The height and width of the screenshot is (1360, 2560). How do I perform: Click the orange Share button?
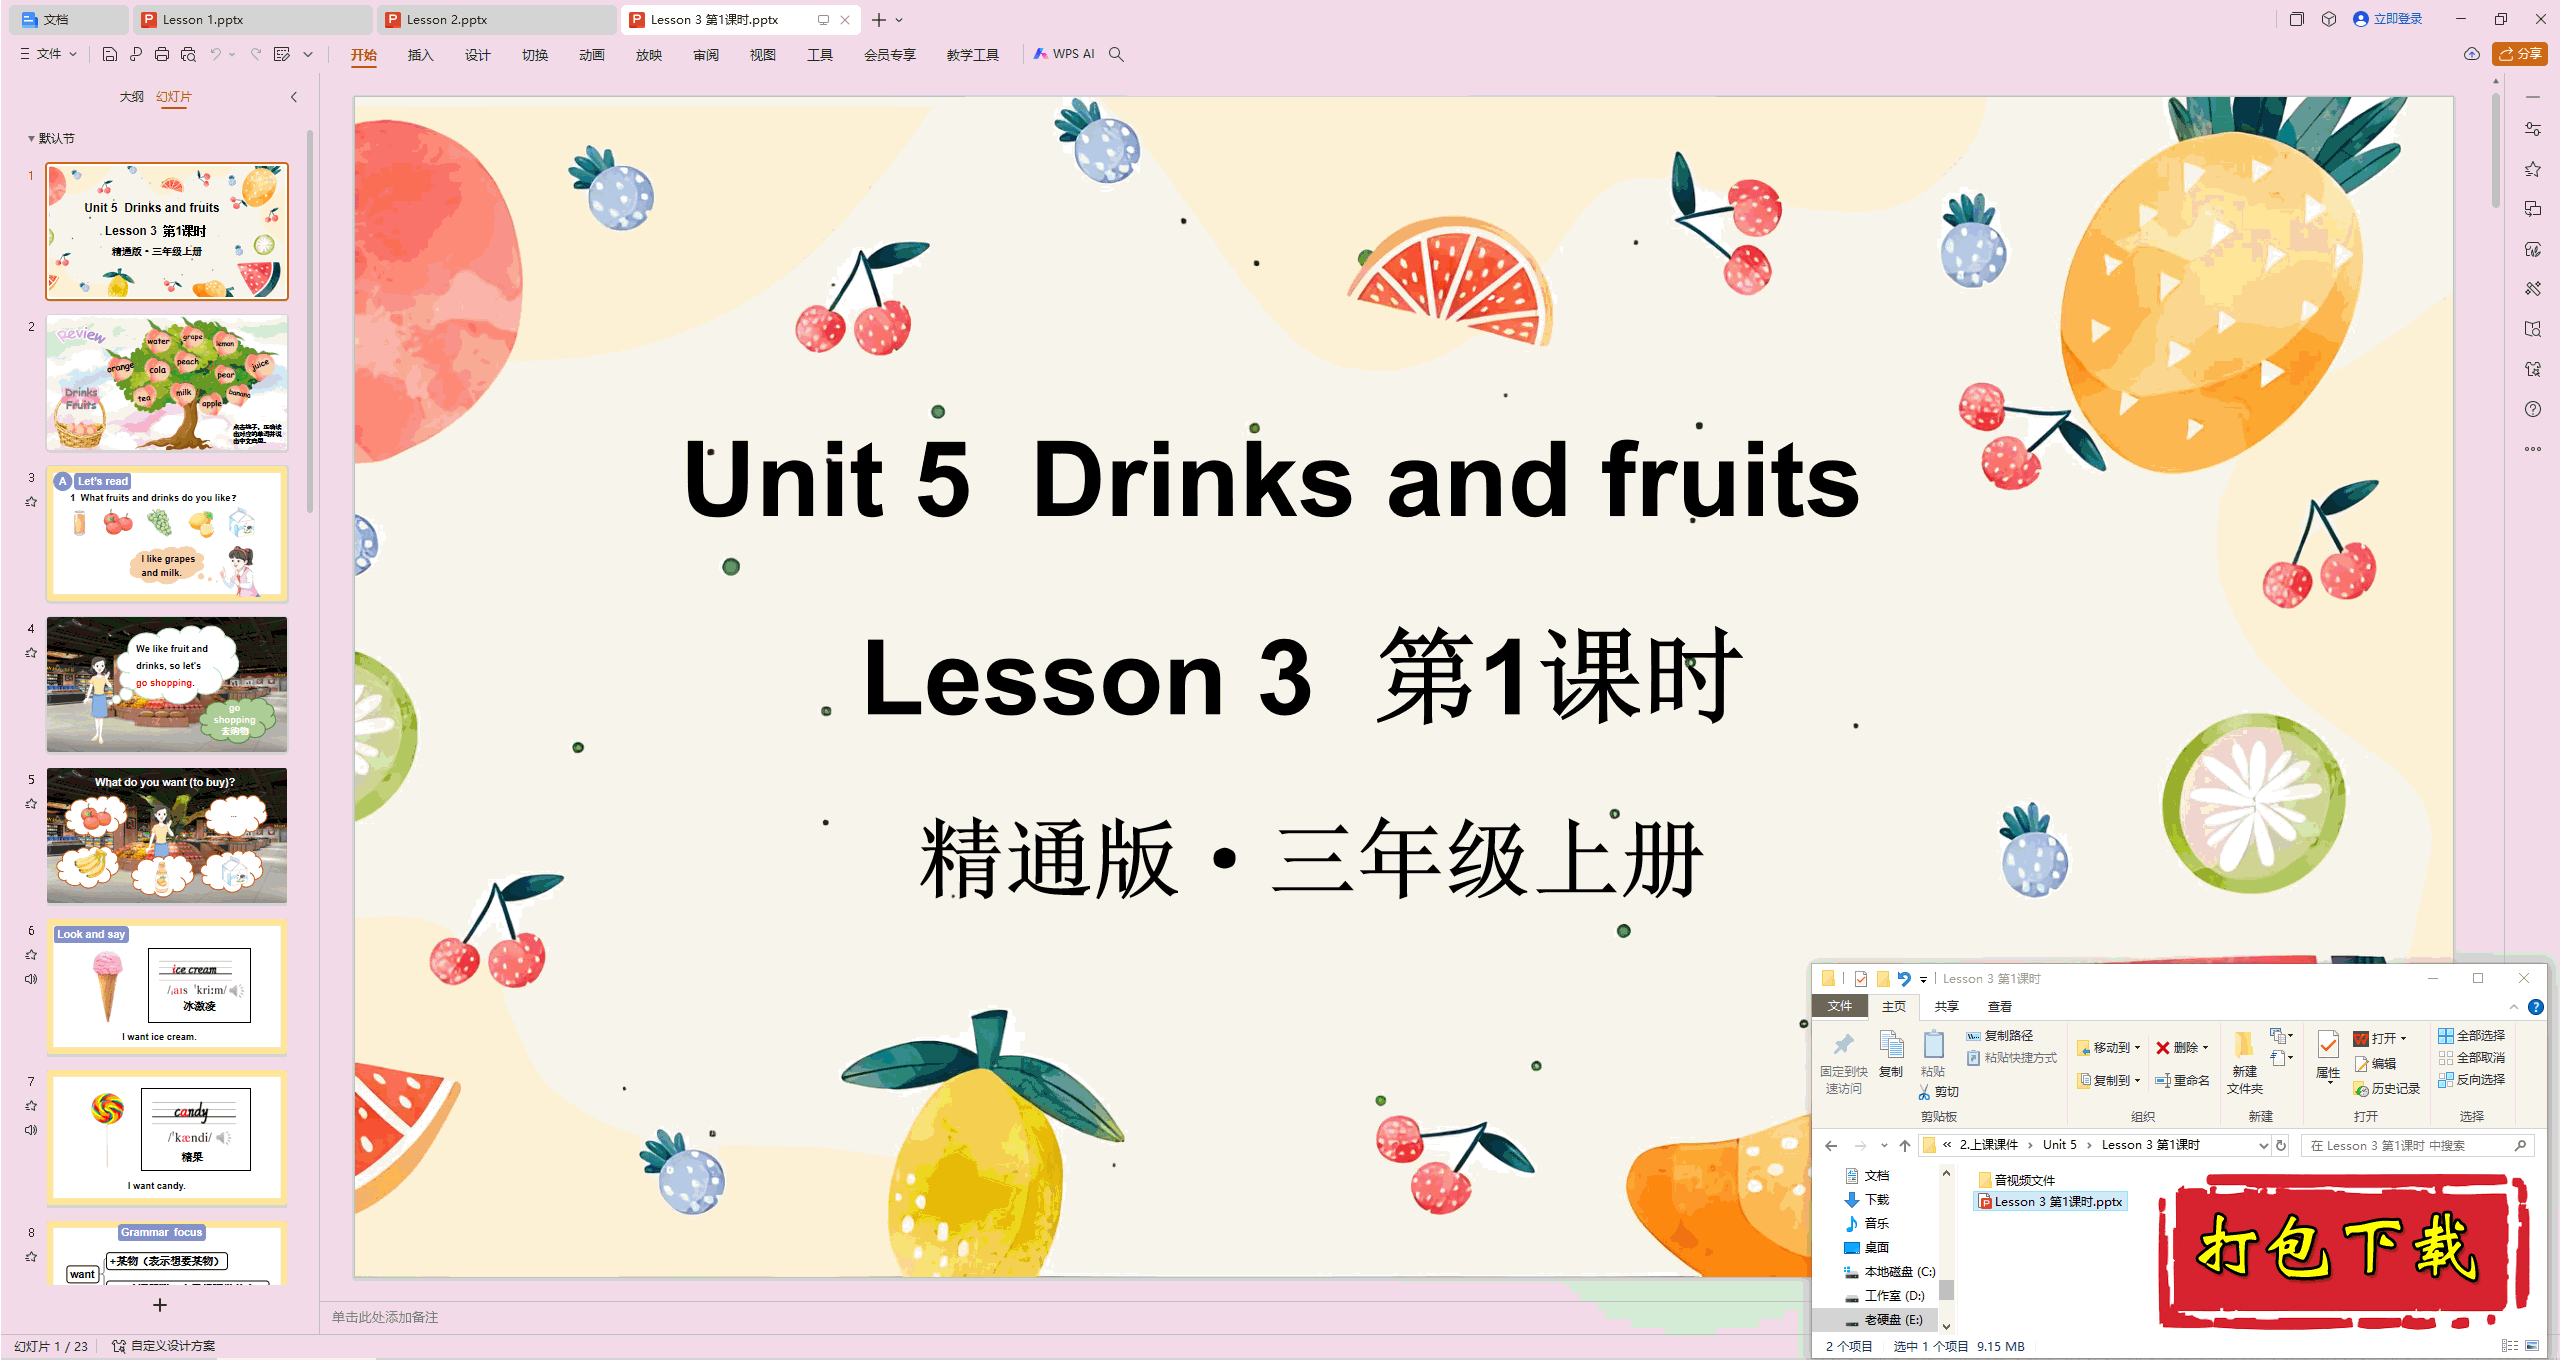pos(2520,54)
